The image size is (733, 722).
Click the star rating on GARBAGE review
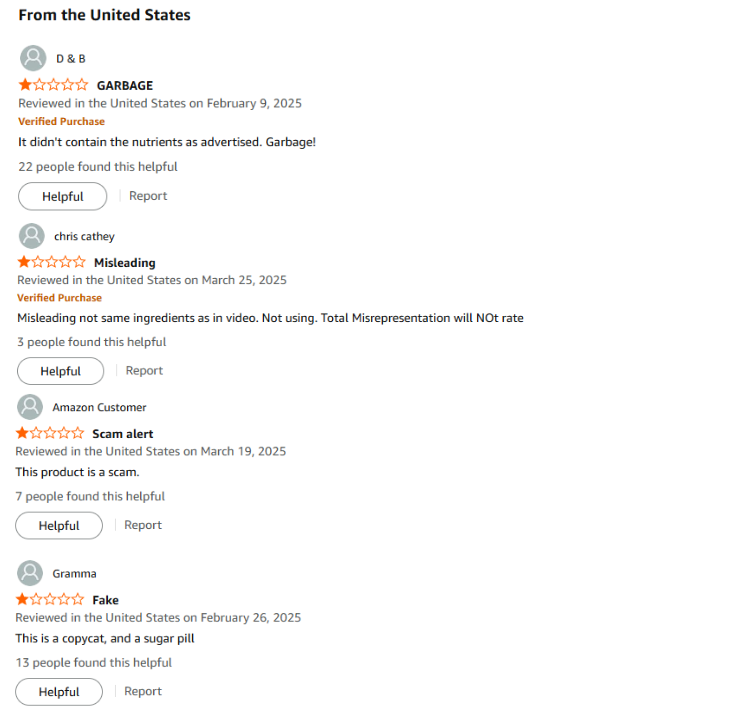(x=53, y=85)
